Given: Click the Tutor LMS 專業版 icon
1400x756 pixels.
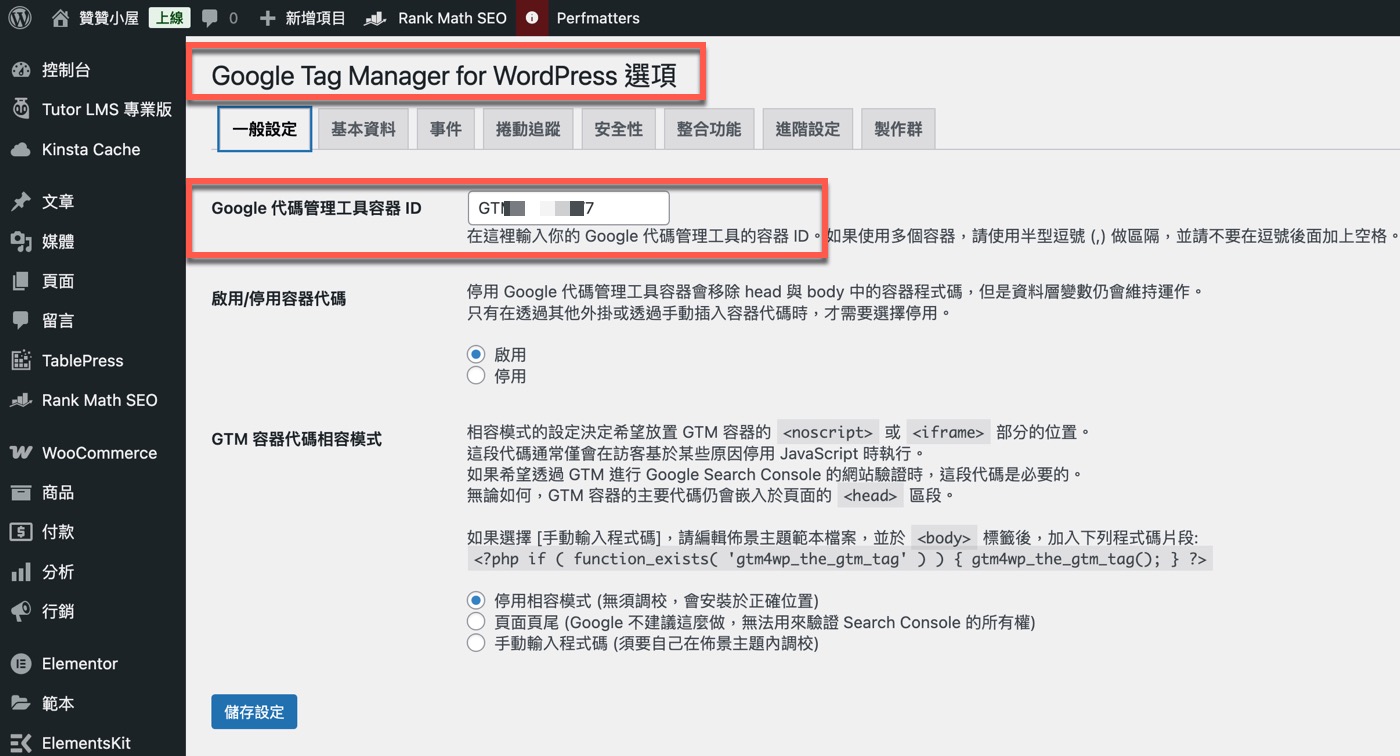Looking at the screenshot, I should (x=21, y=110).
